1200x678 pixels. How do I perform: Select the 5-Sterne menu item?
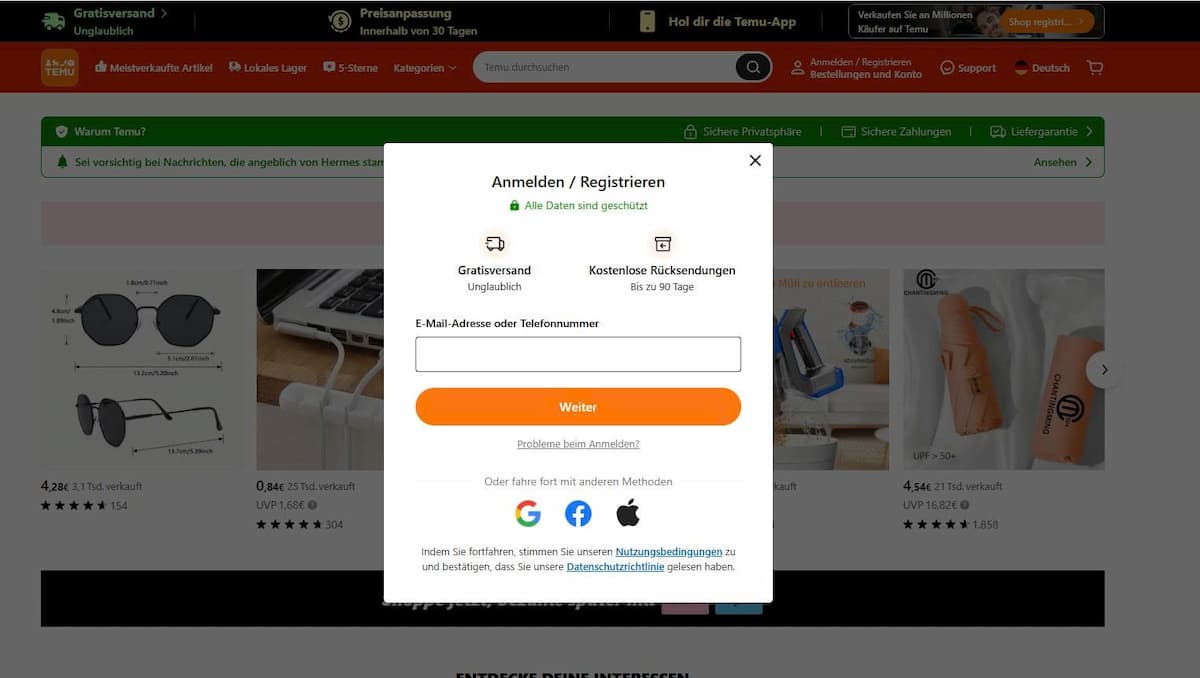point(350,68)
